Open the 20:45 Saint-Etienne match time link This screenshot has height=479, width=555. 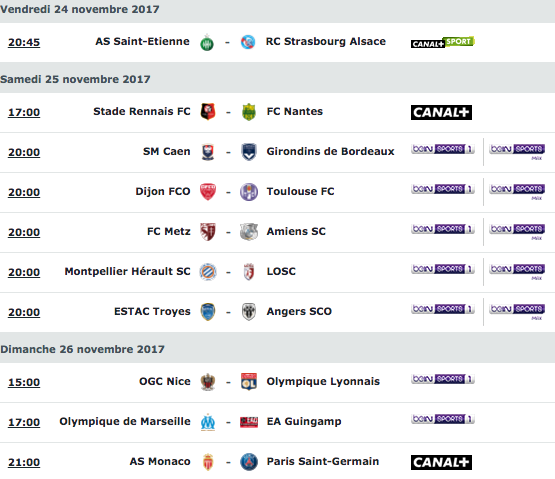coord(24,42)
